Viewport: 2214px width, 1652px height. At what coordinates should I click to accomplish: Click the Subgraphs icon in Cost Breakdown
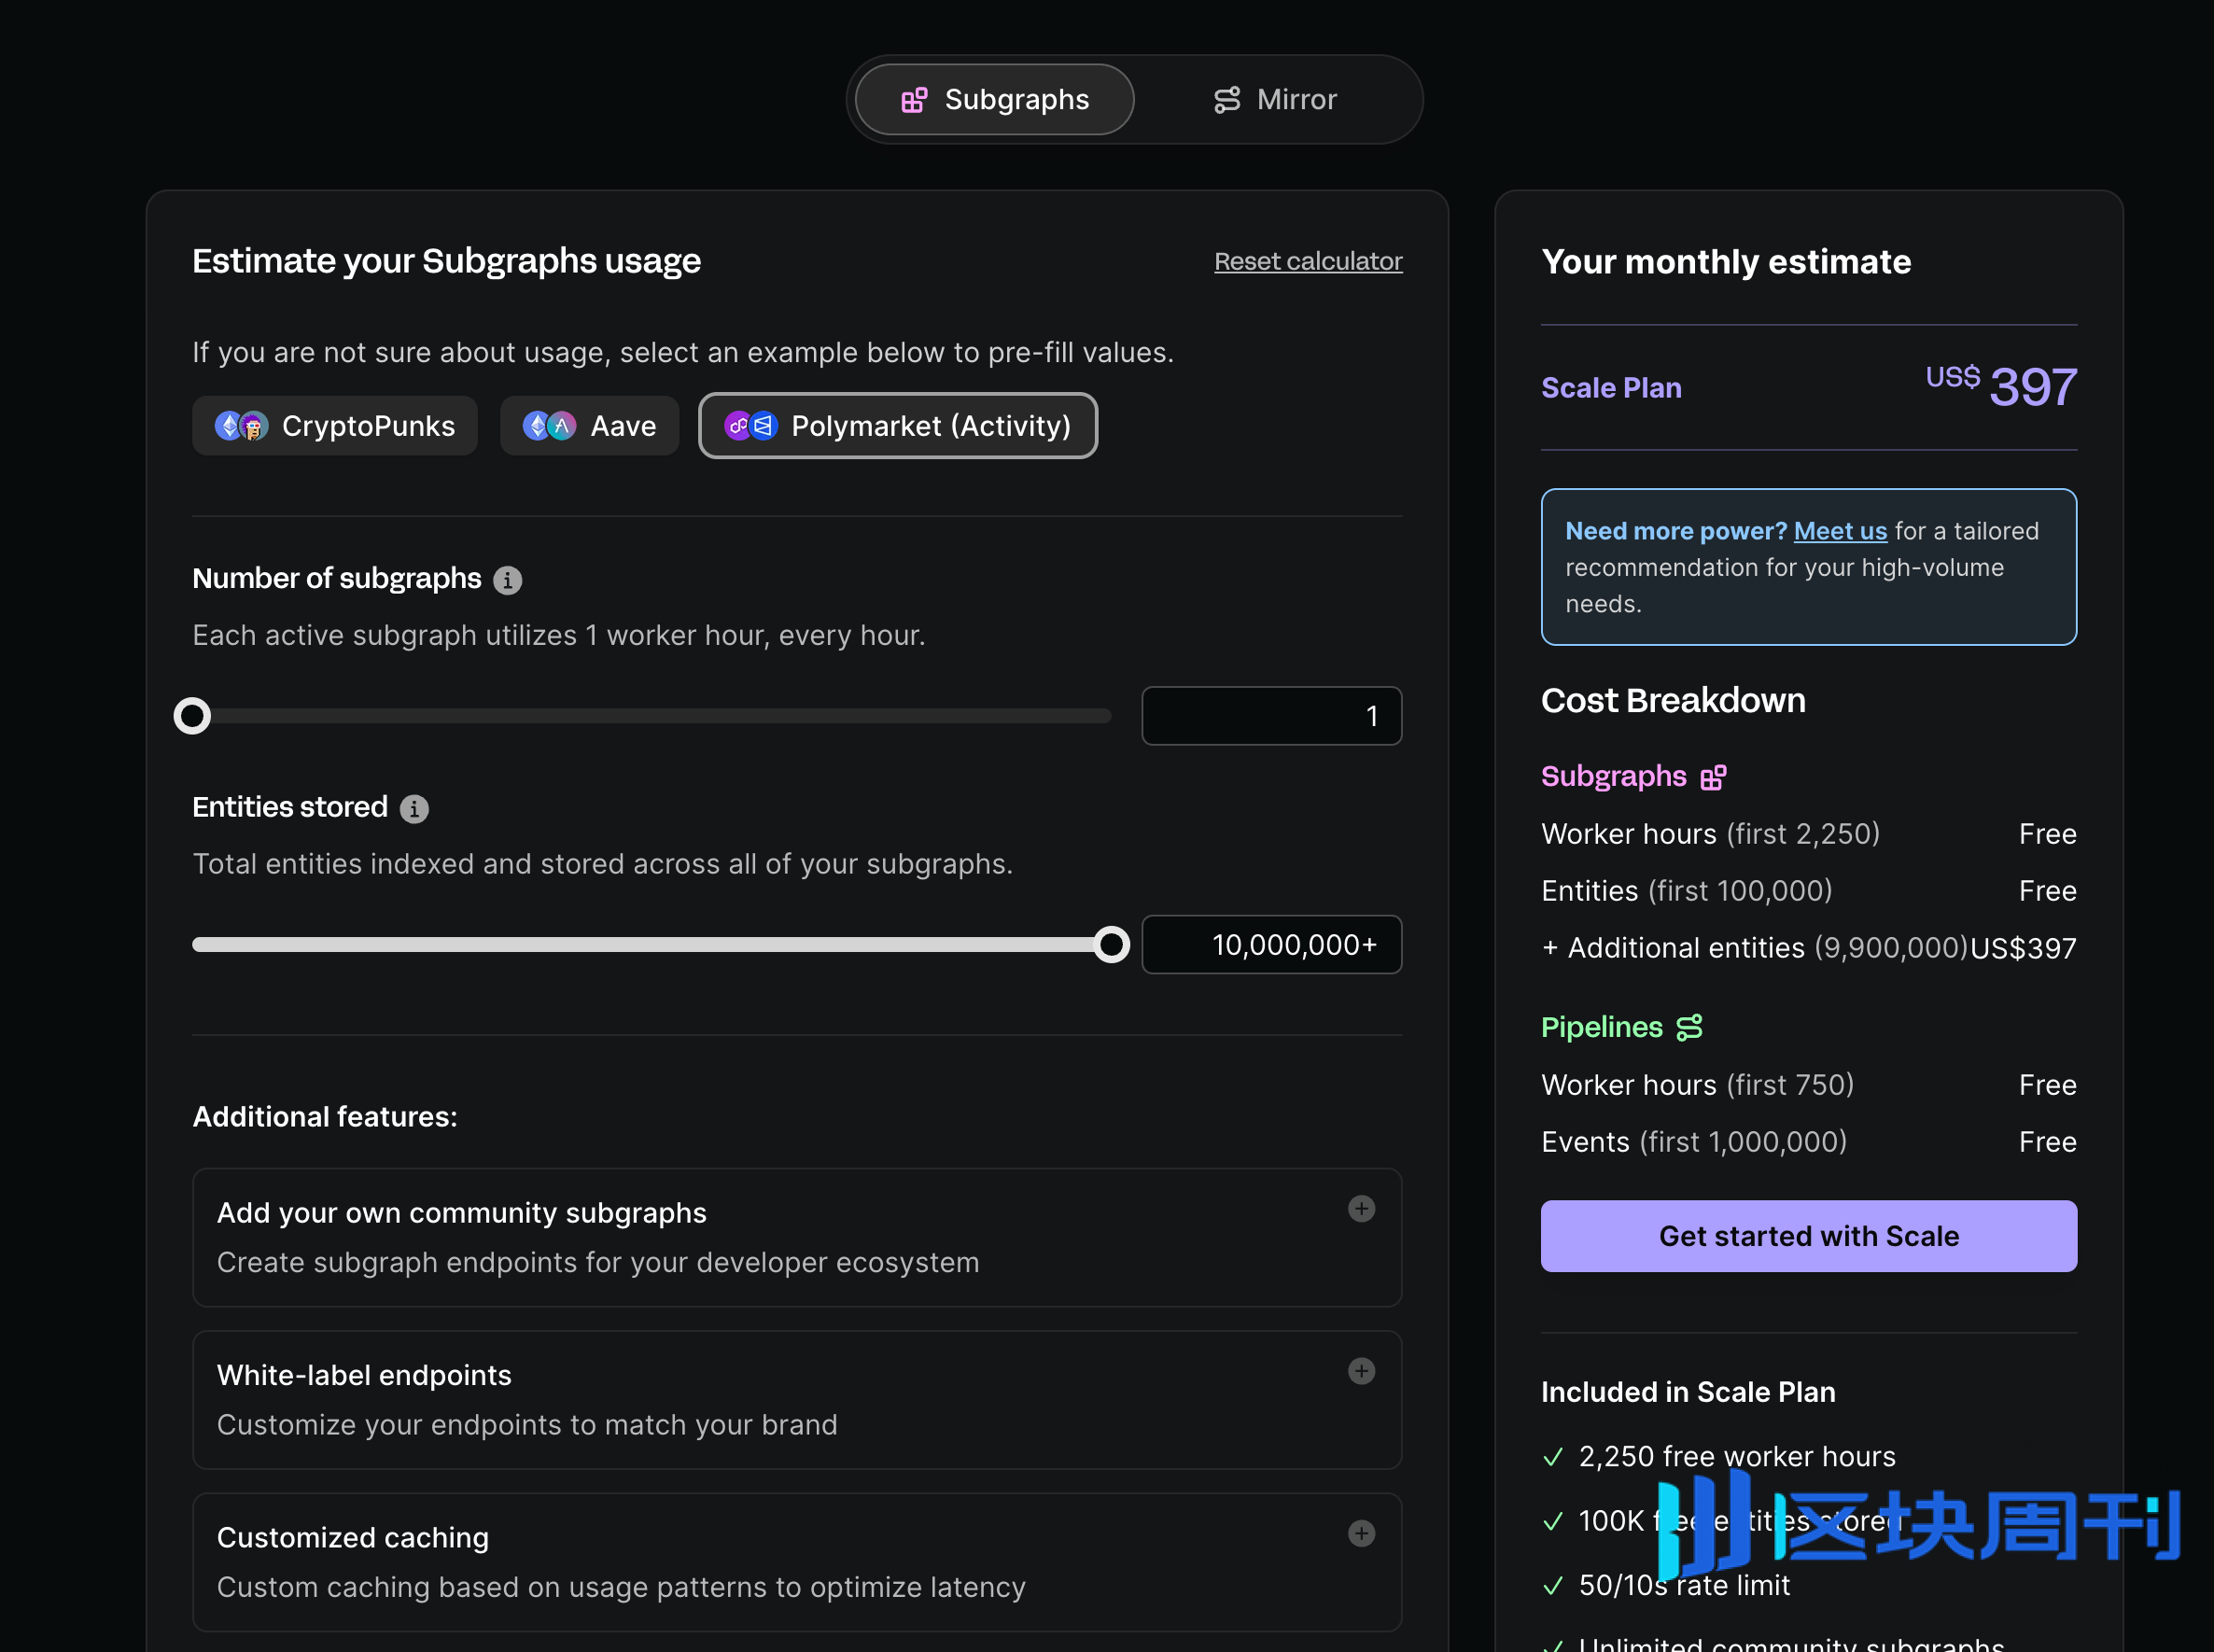[x=1713, y=778]
